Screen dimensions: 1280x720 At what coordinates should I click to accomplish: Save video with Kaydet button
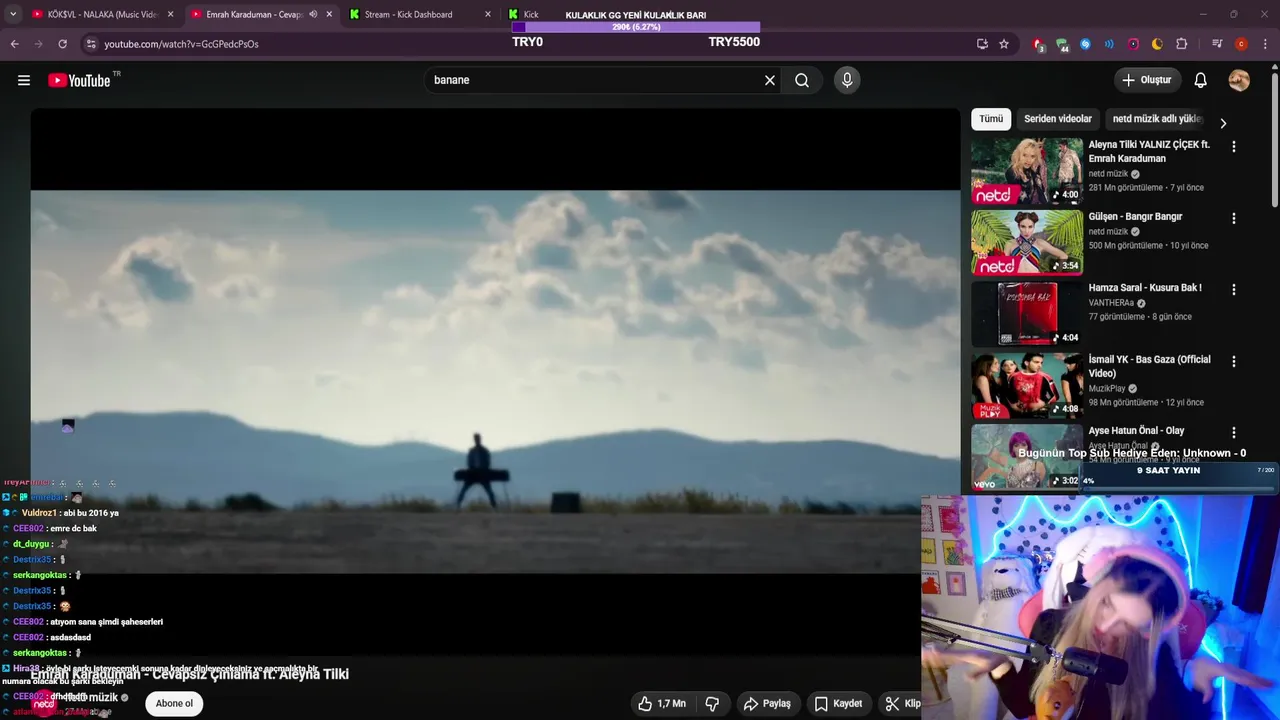coord(838,704)
